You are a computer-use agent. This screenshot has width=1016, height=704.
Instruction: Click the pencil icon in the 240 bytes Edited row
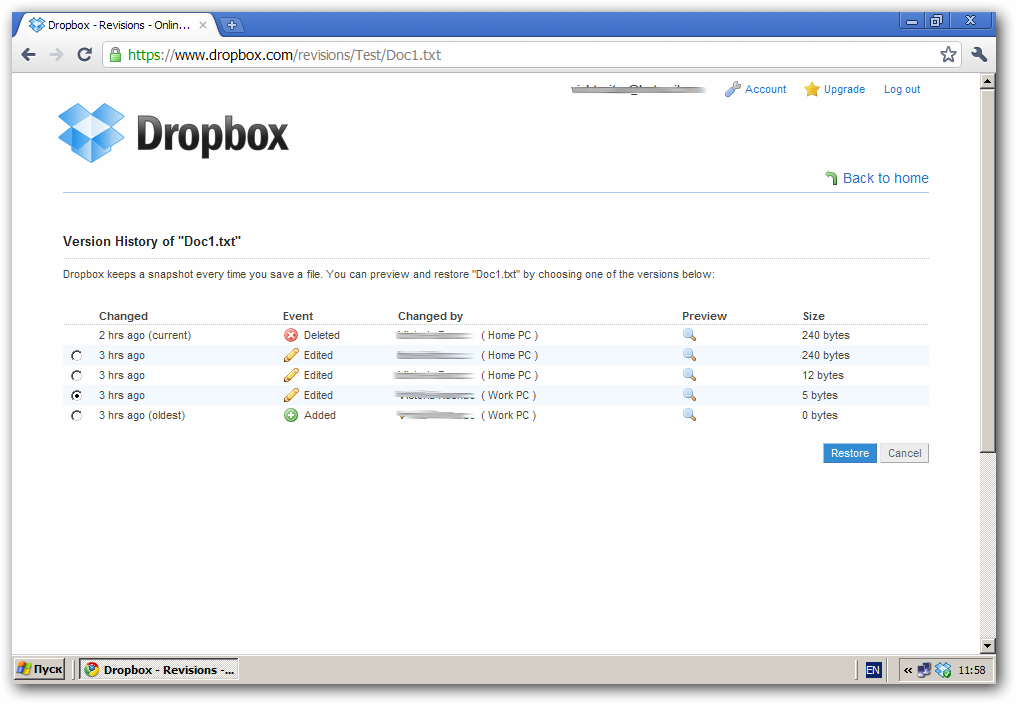pyautogui.click(x=291, y=355)
